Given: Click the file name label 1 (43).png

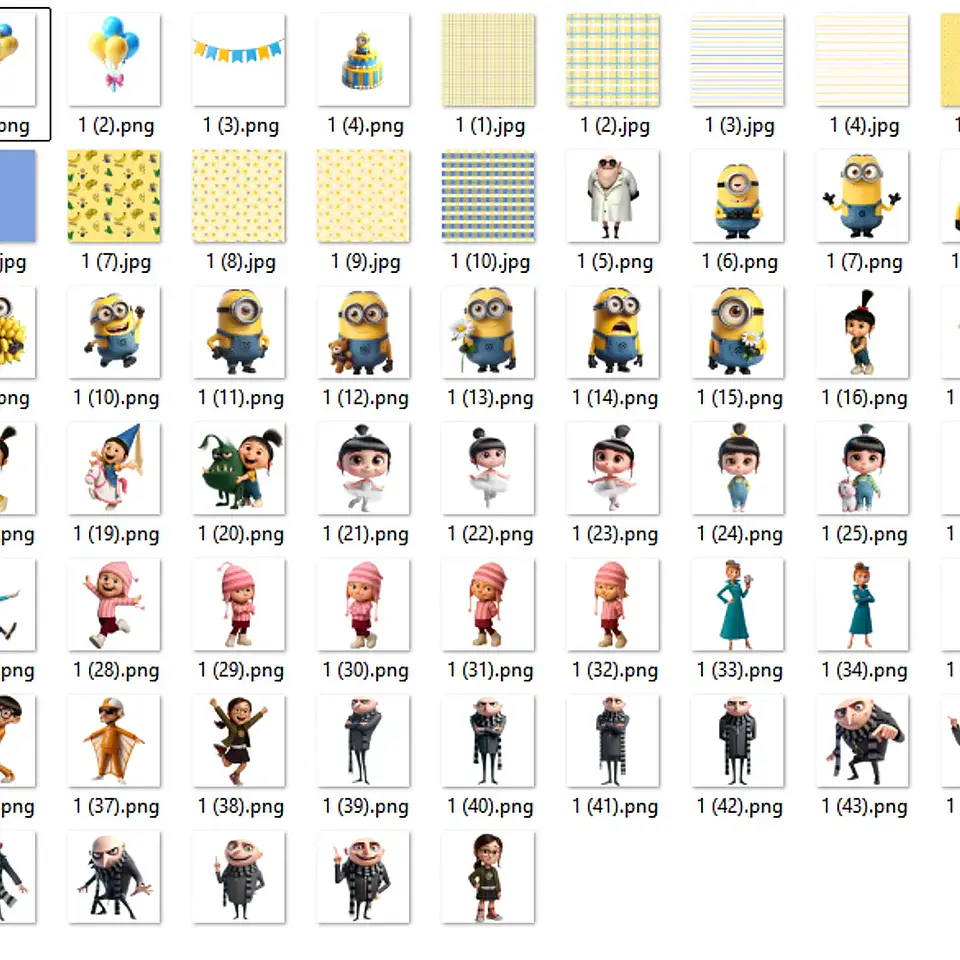Looking at the screenshot, I should pos(864,806).
